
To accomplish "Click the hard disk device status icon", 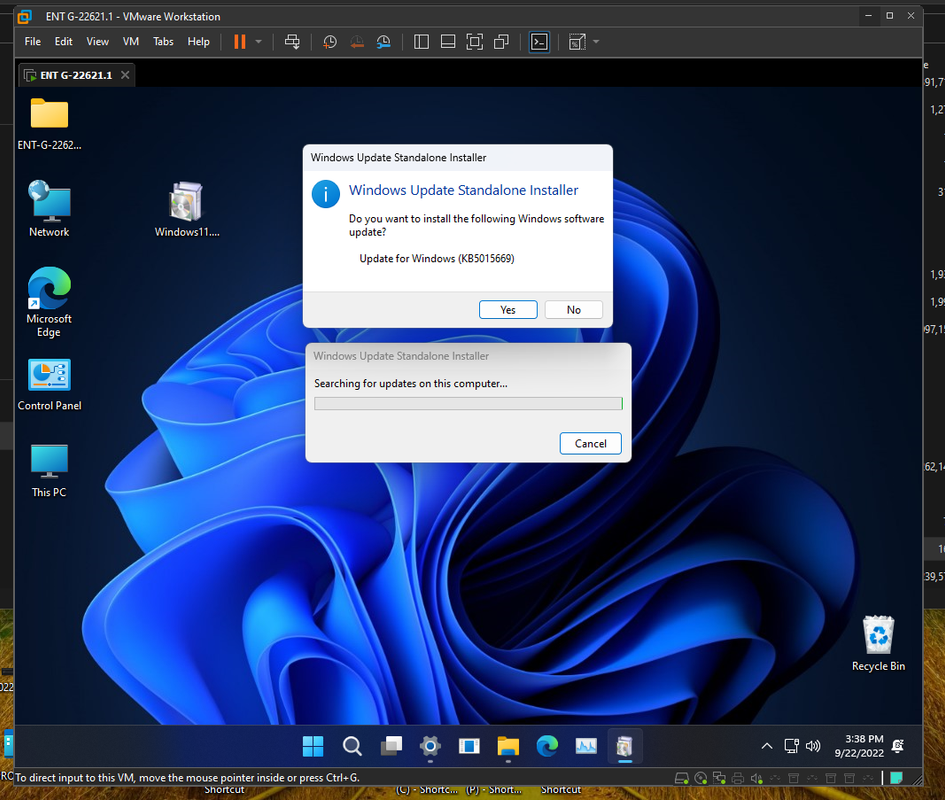I will [682, 778].
